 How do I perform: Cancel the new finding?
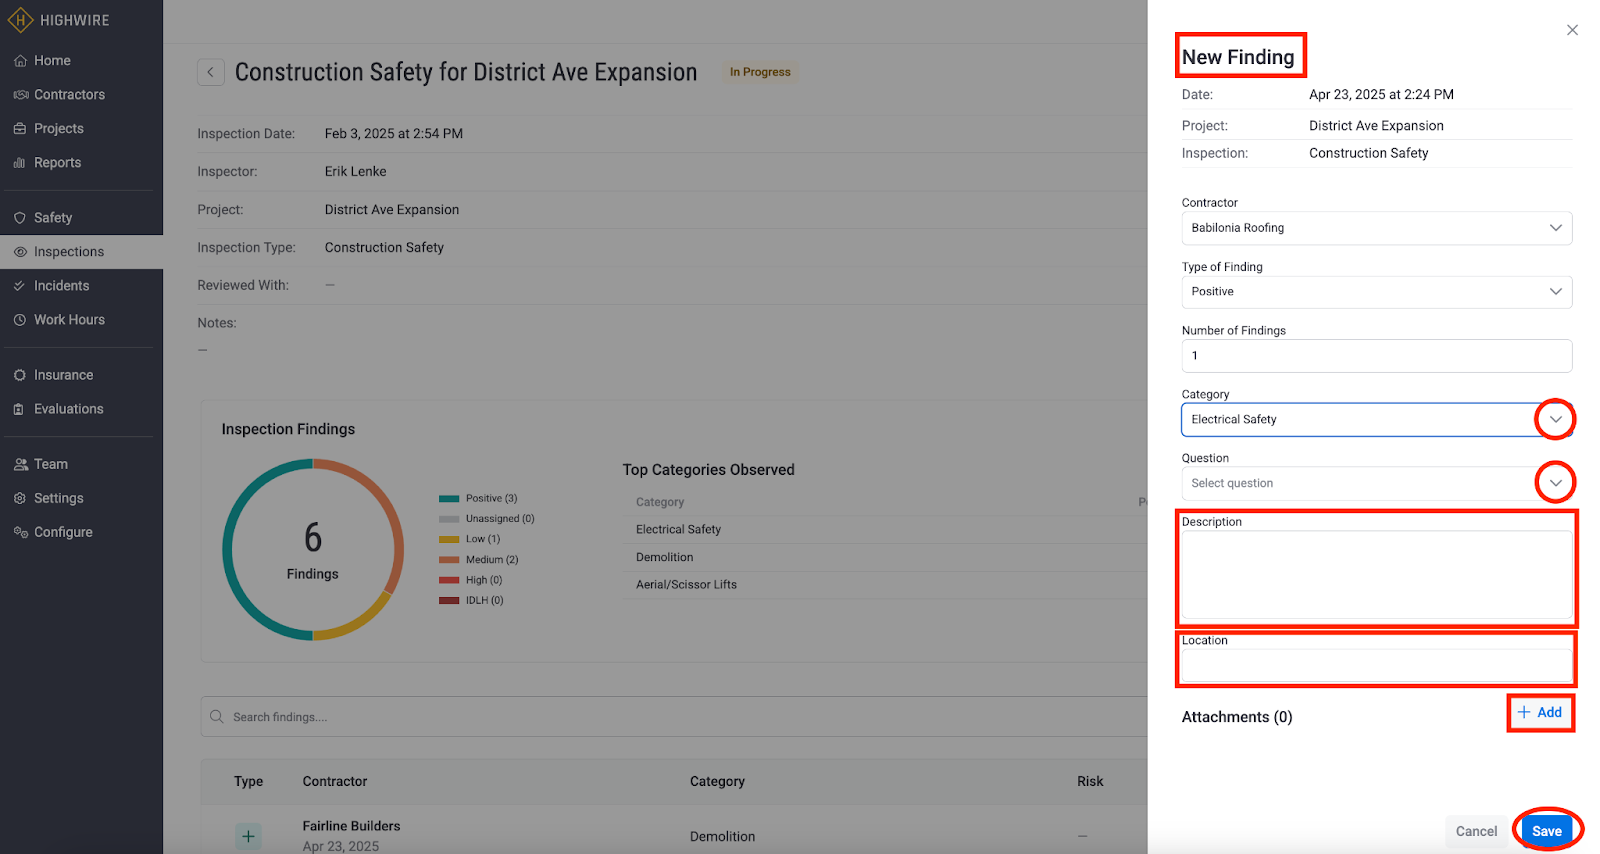click(x=1476, y=831)
